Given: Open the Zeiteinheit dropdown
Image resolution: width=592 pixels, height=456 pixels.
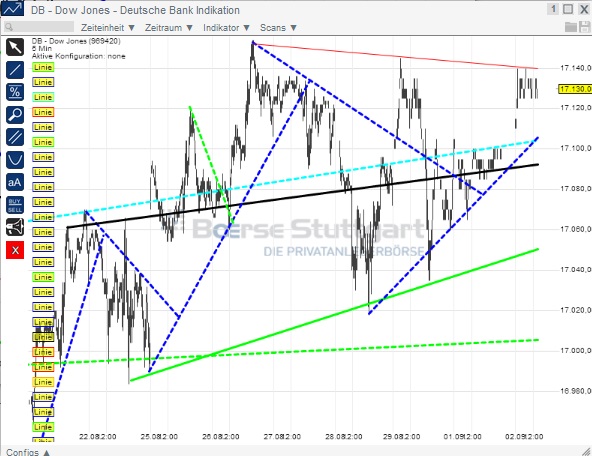Looking at the screenshot, I should pos(108,28).
